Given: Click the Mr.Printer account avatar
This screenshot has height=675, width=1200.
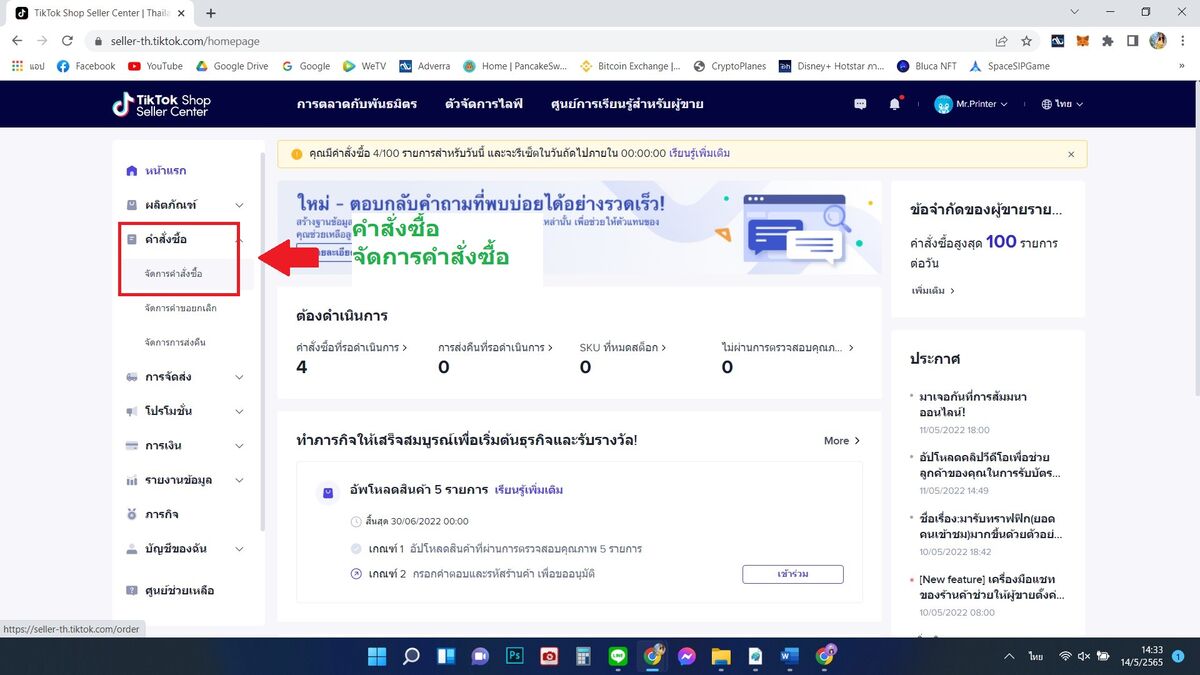Looking at the screenshot, I should 943,104.
